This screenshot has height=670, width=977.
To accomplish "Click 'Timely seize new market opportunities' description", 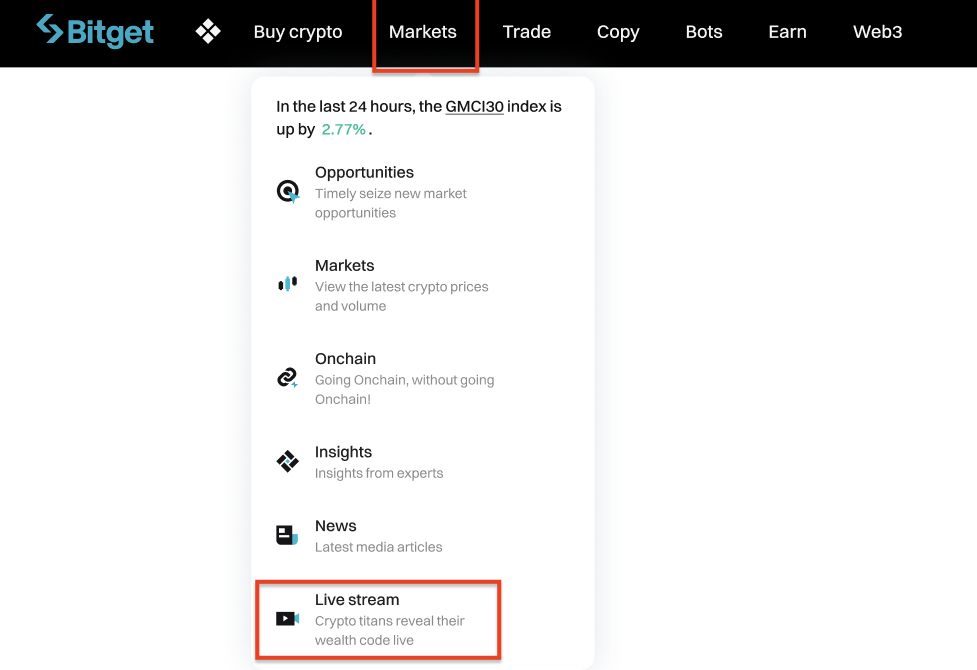I will (x=391, y=203).
